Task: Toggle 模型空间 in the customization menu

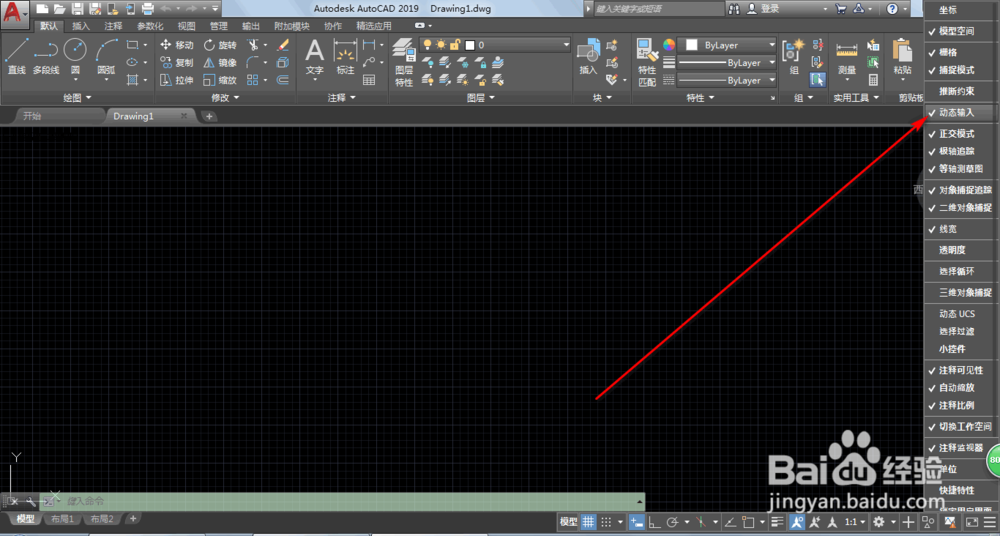Action: (x=959, y=31)
